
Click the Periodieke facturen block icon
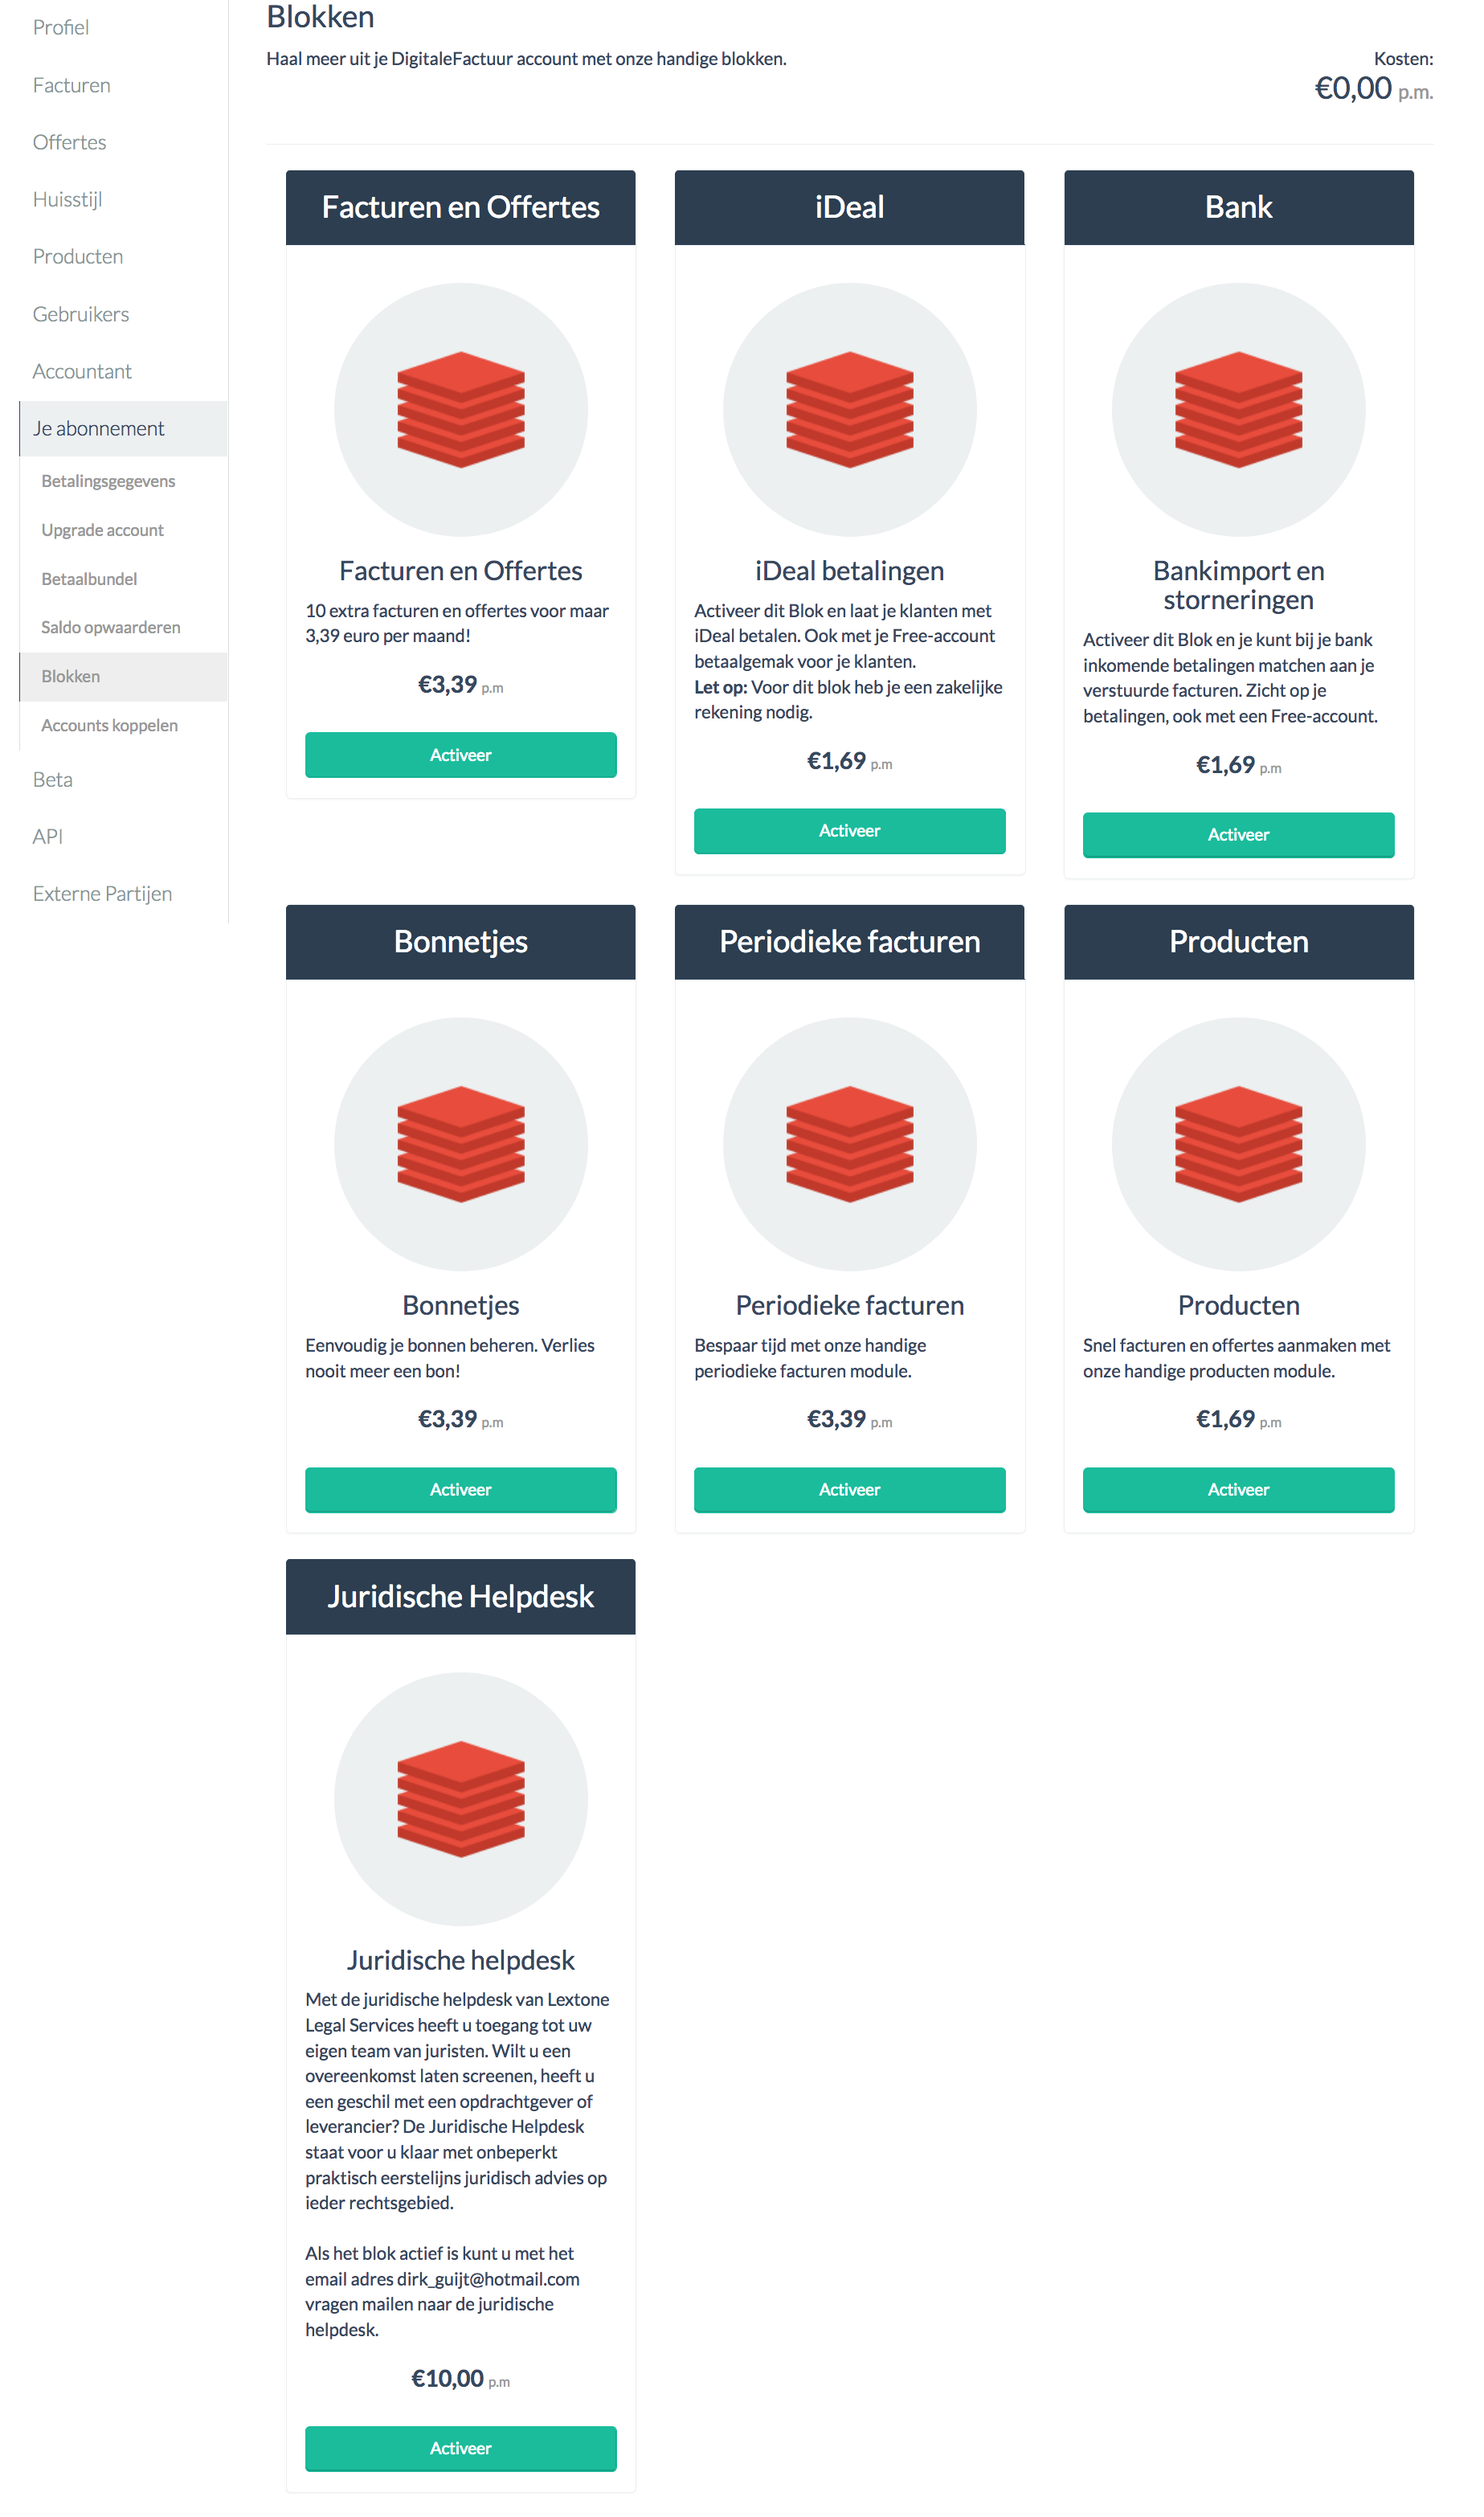click(x=849, y=1143)
